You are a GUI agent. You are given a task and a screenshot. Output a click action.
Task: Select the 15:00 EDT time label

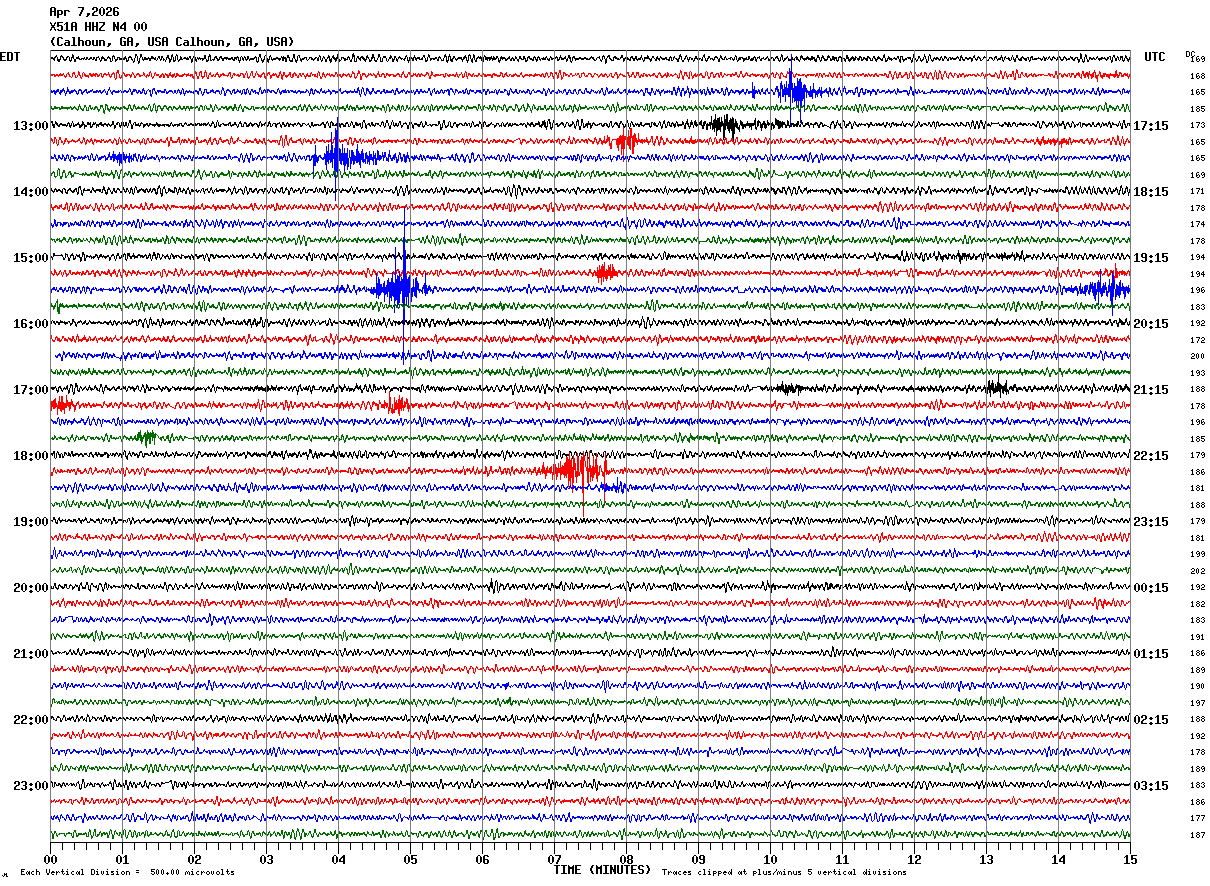[x=31, y=258]
